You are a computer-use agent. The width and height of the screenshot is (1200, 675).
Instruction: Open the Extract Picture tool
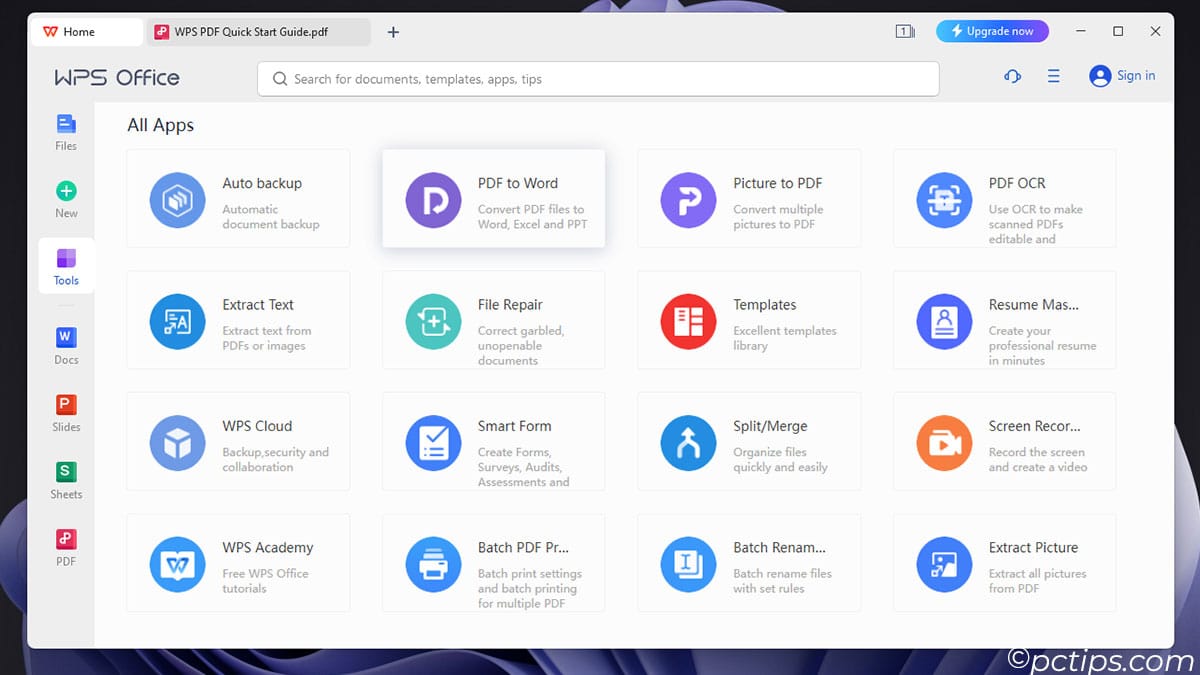point(1004,562)
